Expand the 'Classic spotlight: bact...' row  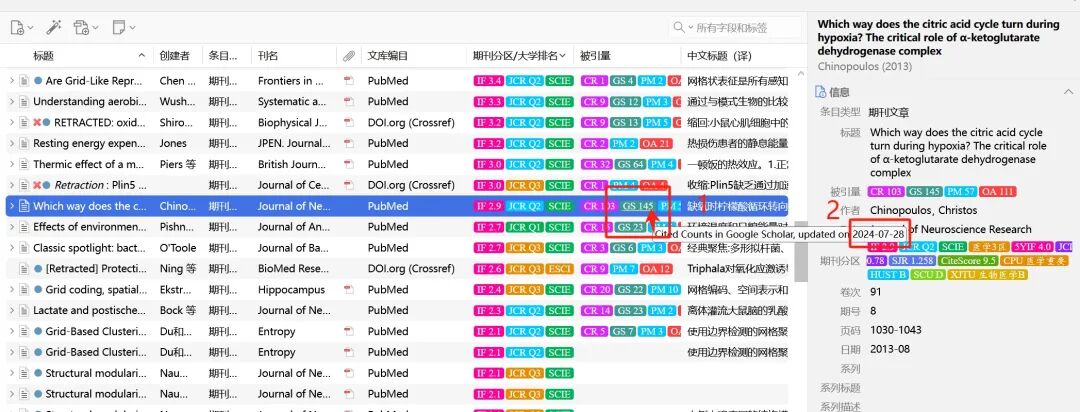(x=12, y=247)
